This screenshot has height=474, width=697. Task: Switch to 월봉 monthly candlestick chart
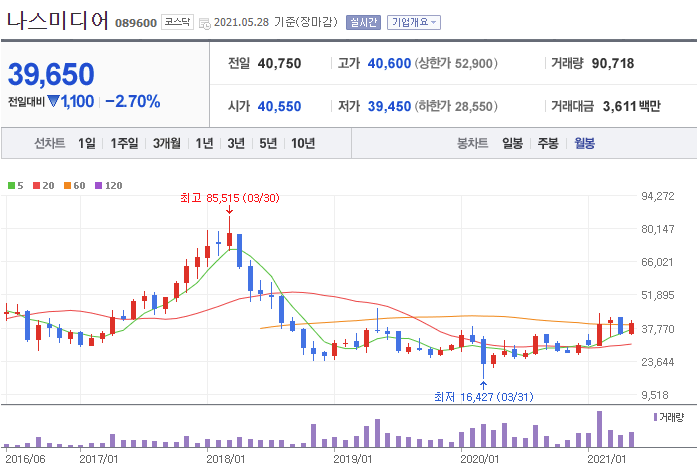coord(584,143)
